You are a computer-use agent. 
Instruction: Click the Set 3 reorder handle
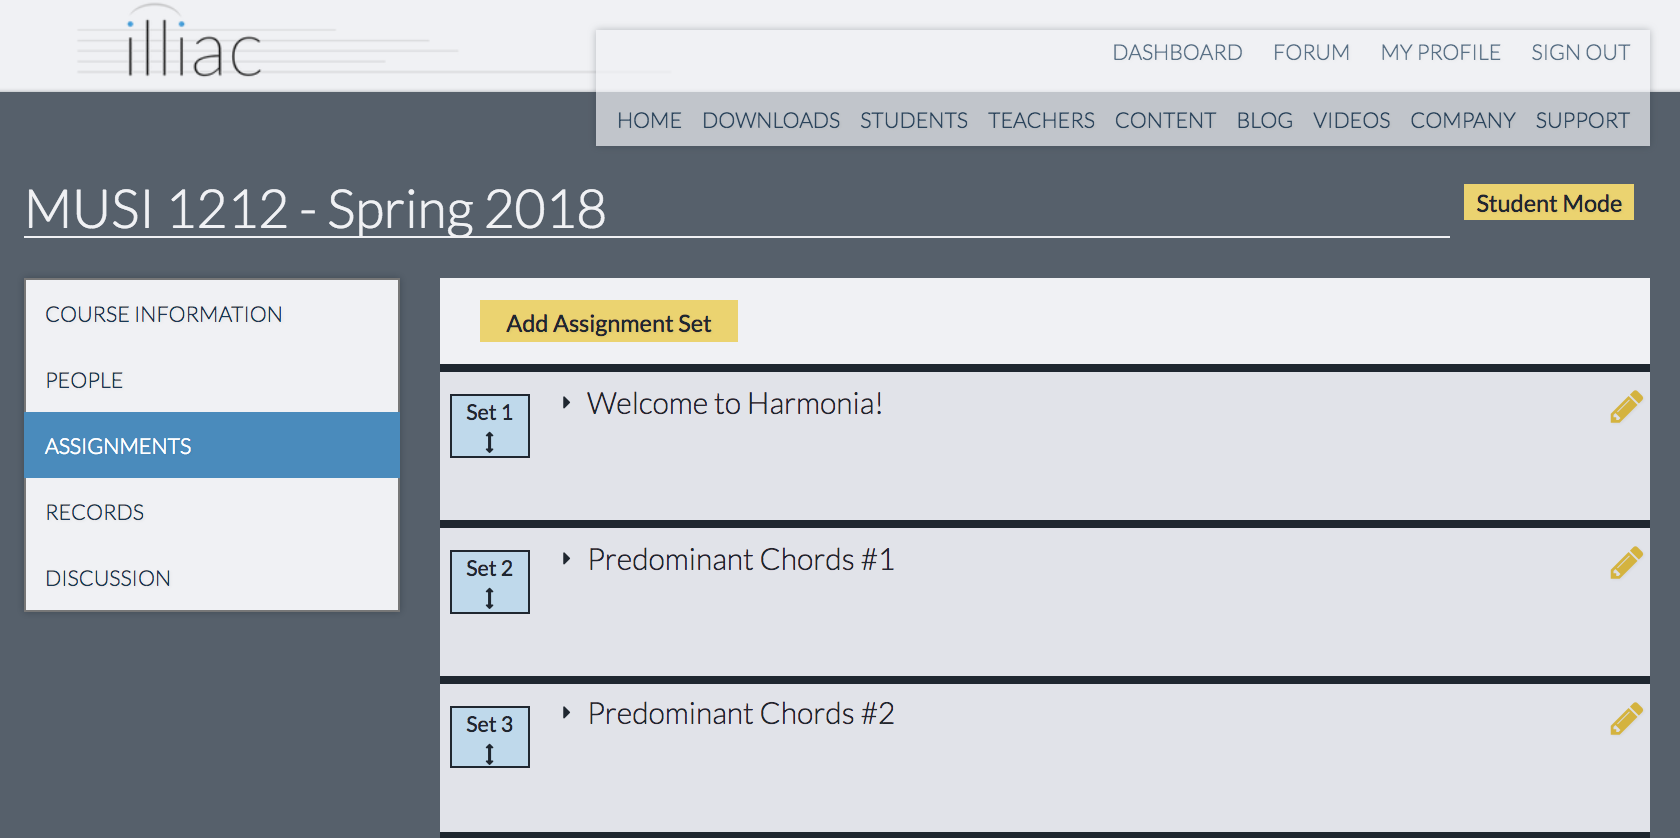point(489,738)
